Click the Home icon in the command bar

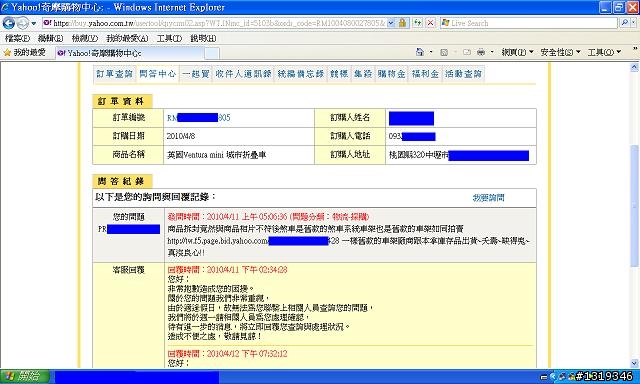pos(420,52)
